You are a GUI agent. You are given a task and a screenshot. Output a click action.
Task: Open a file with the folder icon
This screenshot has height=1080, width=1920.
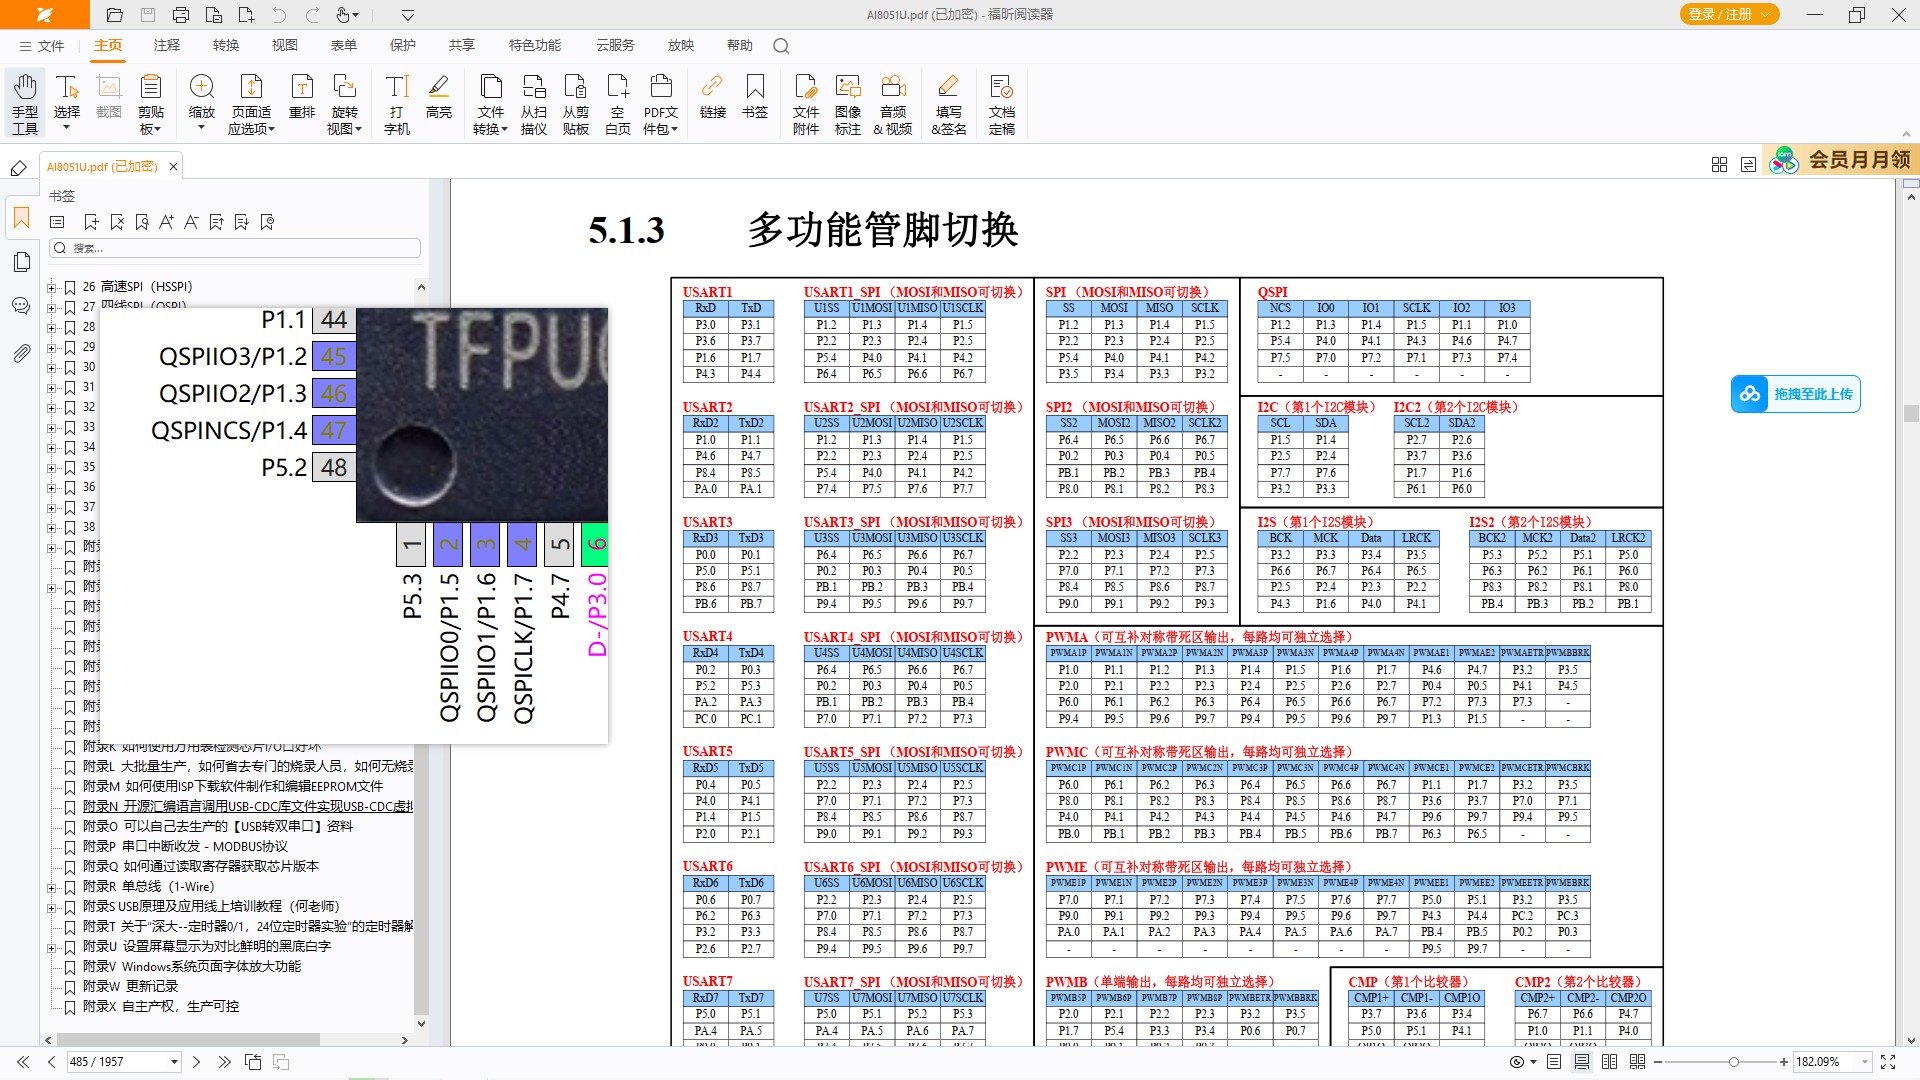pos(114,15)
